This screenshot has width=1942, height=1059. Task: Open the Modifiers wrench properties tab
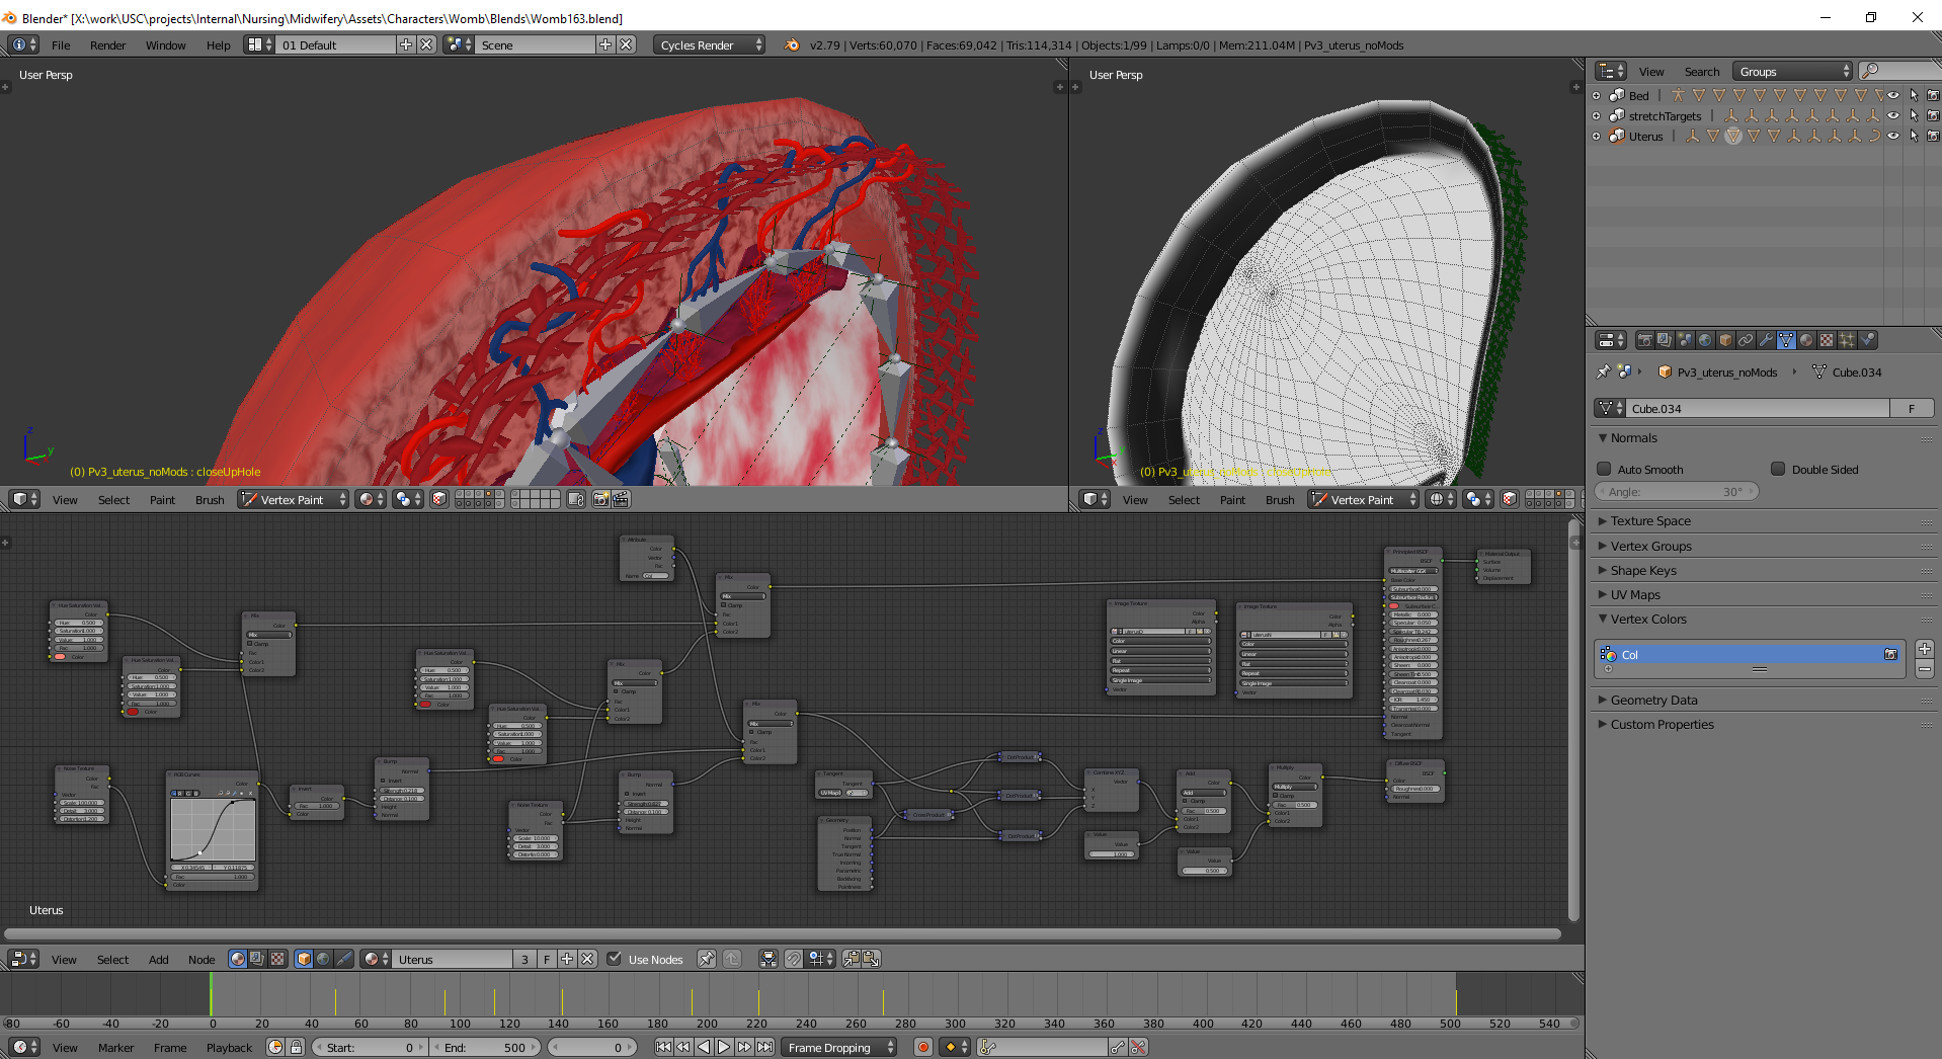click(1766, 341)
